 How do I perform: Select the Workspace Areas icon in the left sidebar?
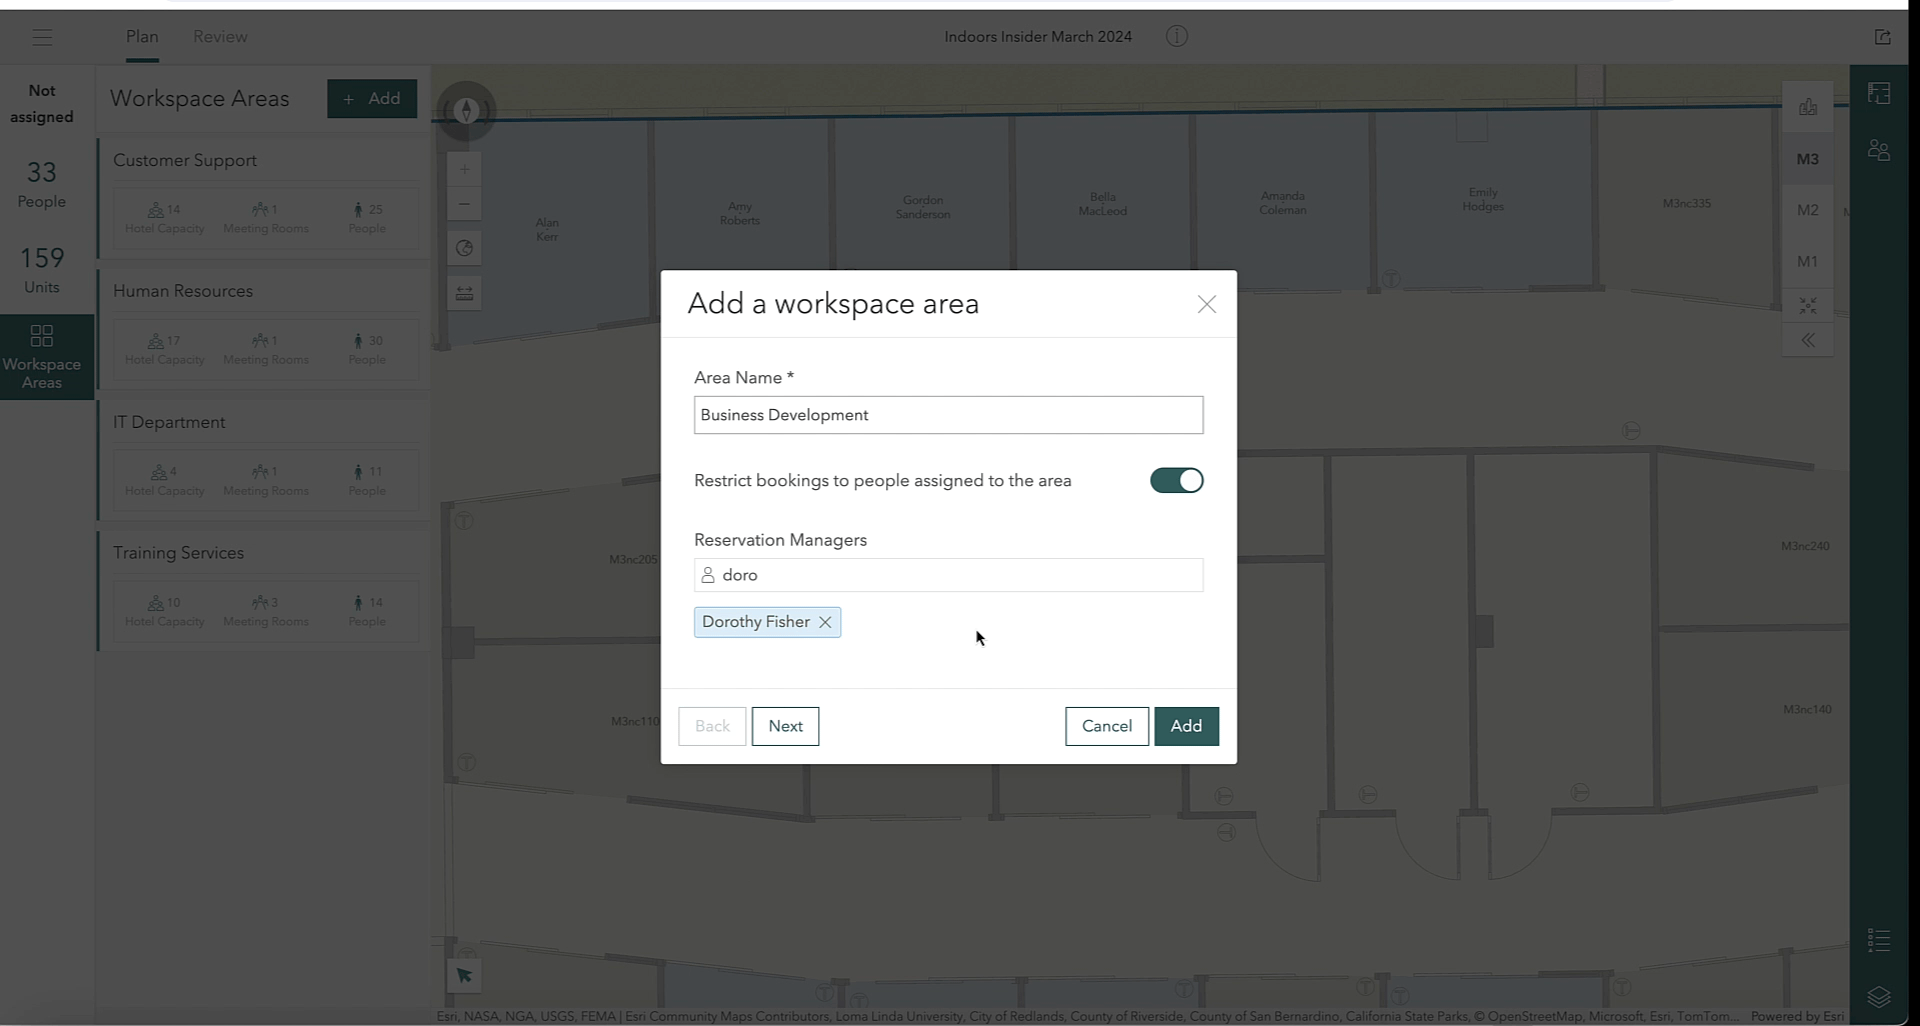(41, 356)
